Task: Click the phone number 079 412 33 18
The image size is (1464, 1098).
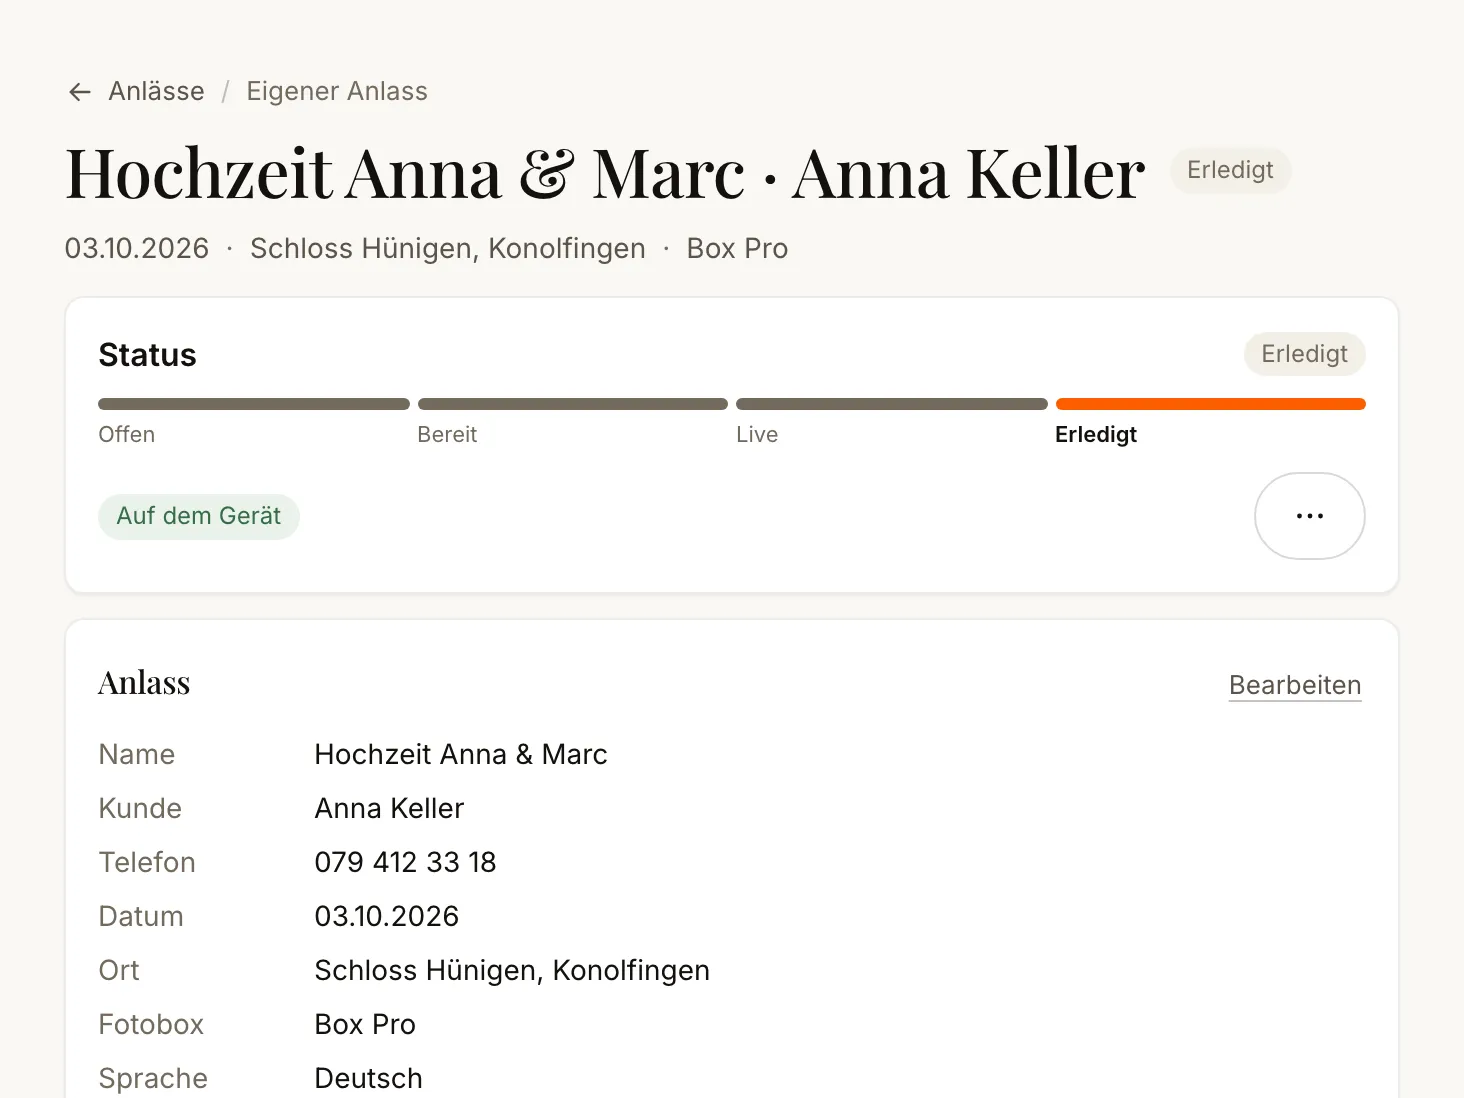Action: pos(405,862)
